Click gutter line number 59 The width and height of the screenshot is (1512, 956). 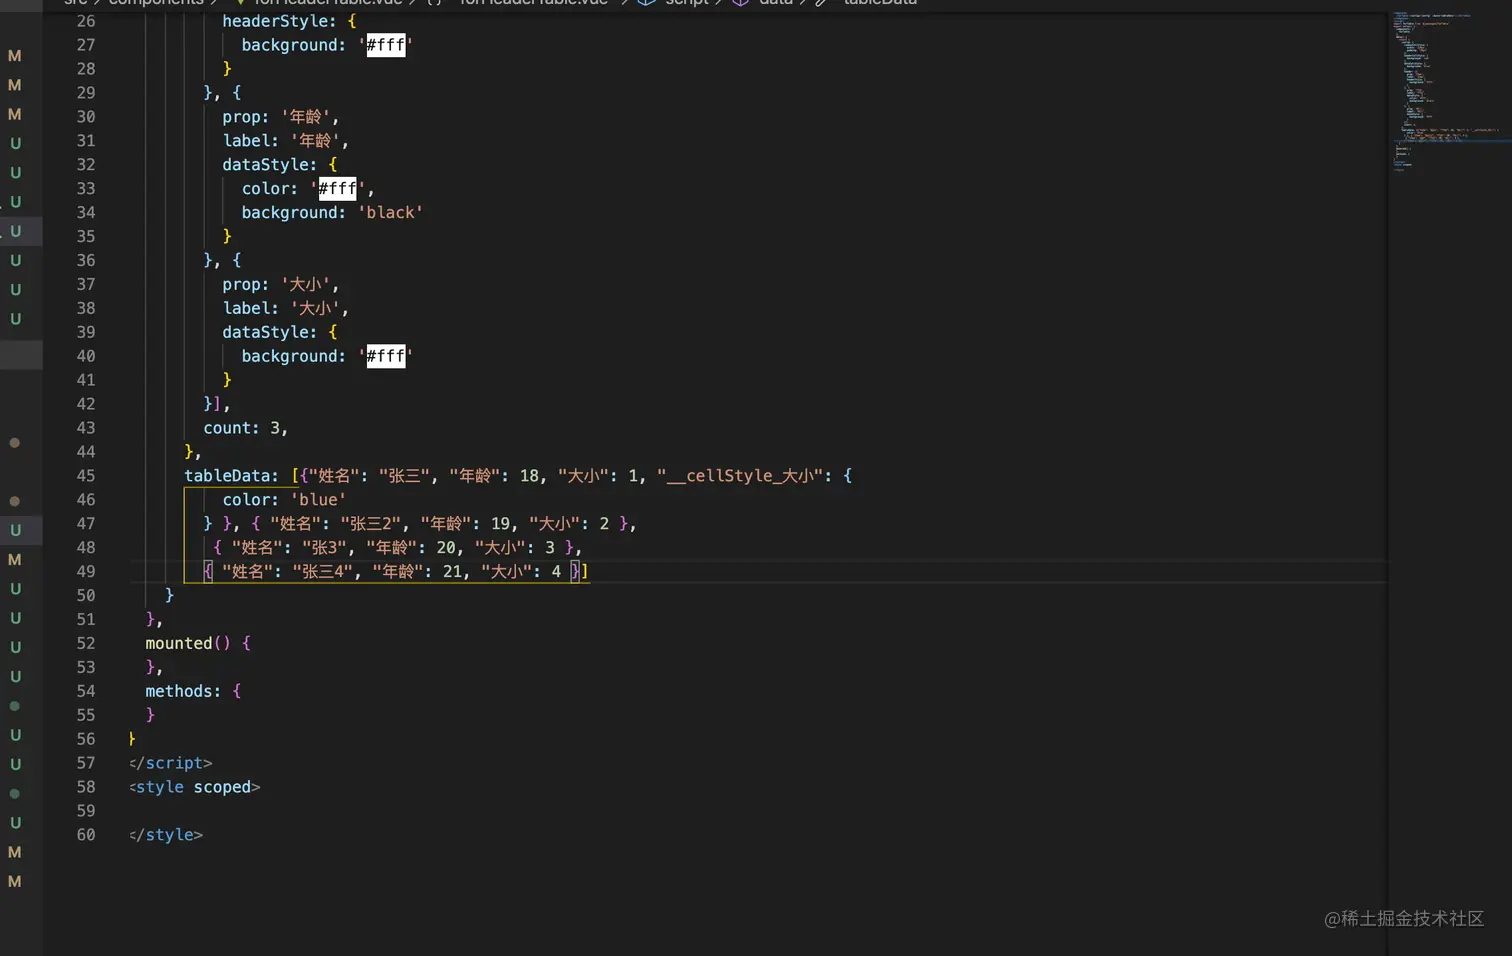point(86,811)
